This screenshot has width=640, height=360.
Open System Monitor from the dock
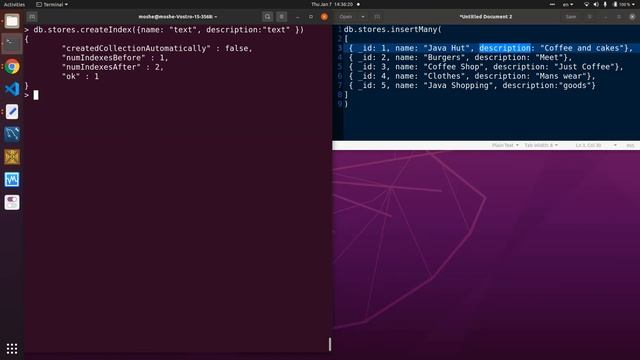12,179
